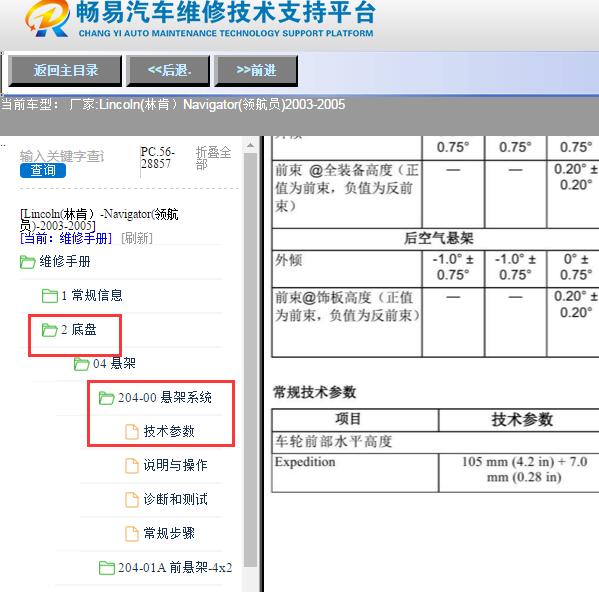Image resolution: width=599 pixels, height=592 pixels.
Task: Click the folder icon beside 204-01A 前悬架-4x2
Action: pyautogui.click(x=107, y=568)
